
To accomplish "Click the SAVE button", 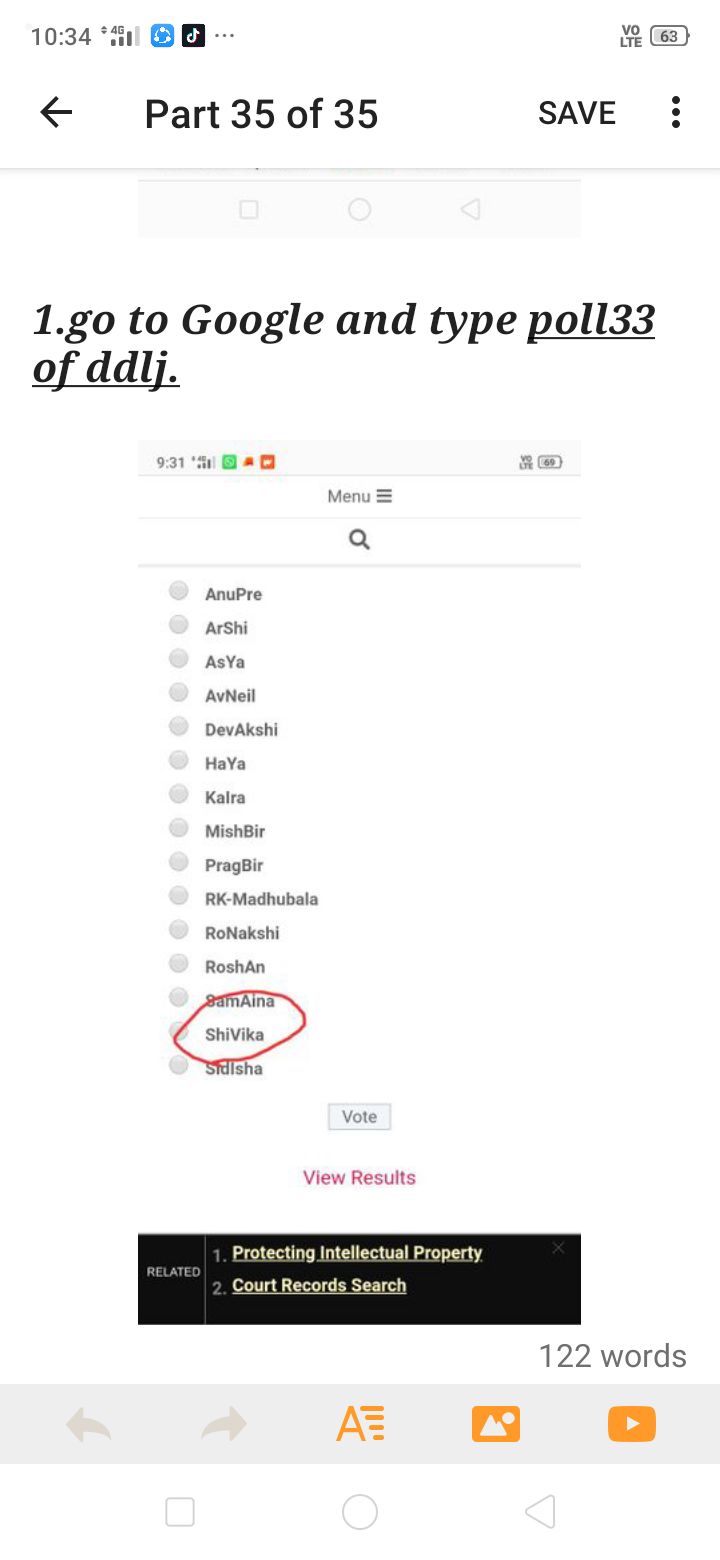I will (577, 113).
